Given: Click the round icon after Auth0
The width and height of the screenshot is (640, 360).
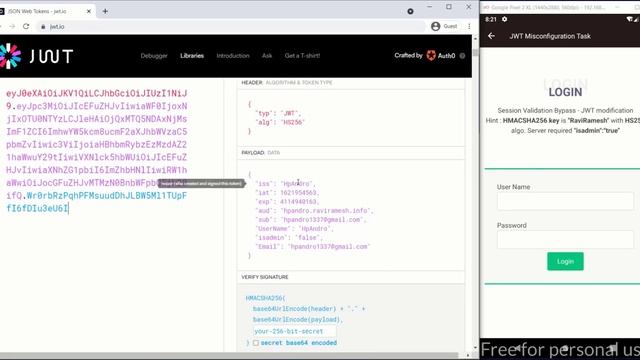Looking at the screenshot, I should [x=462, y=56].
